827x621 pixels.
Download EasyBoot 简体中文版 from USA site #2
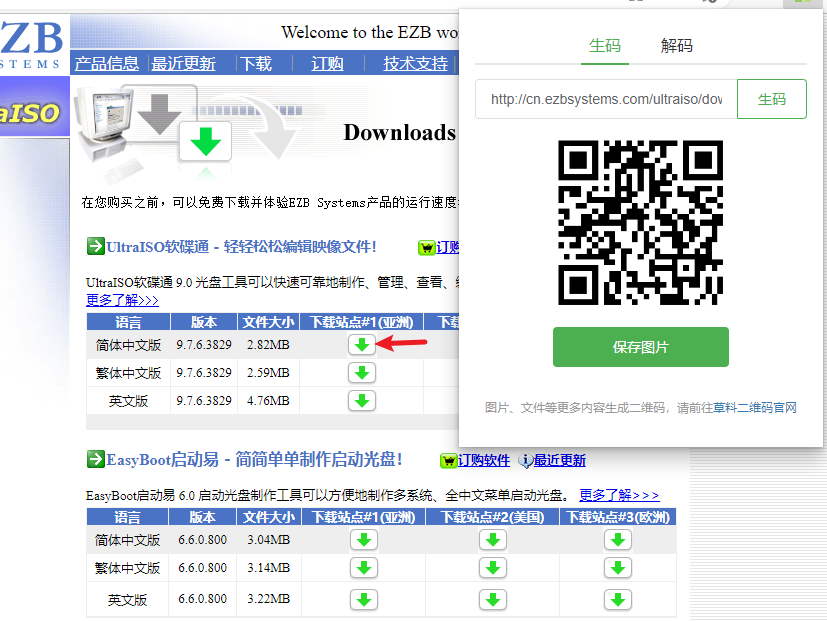pos(493,540)
